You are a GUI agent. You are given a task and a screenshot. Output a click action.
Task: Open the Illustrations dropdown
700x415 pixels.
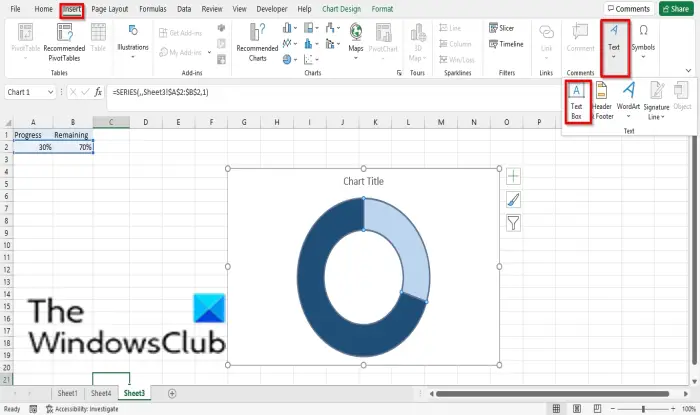133,42
